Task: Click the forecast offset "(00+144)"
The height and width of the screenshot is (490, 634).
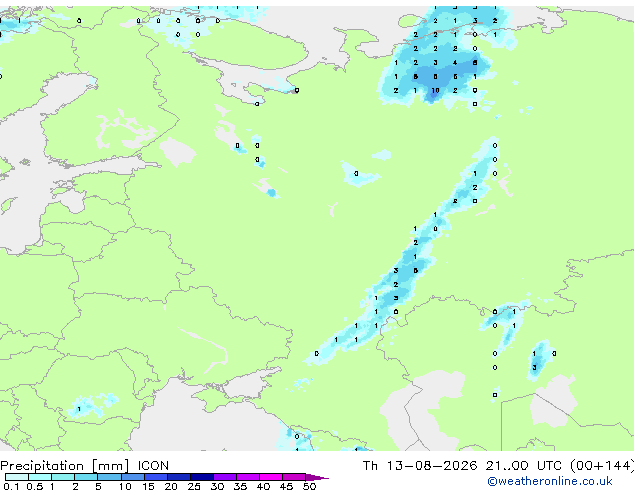Action: click(602, 466)
